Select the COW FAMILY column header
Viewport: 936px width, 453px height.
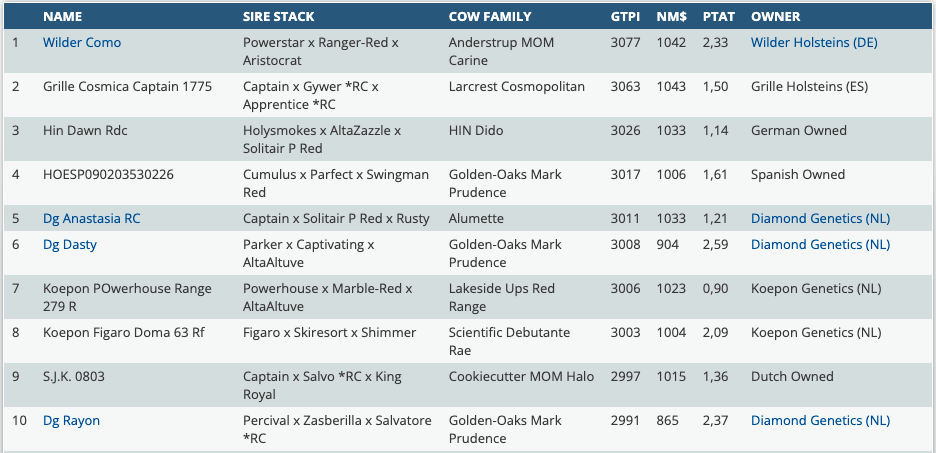pos(490,17)
